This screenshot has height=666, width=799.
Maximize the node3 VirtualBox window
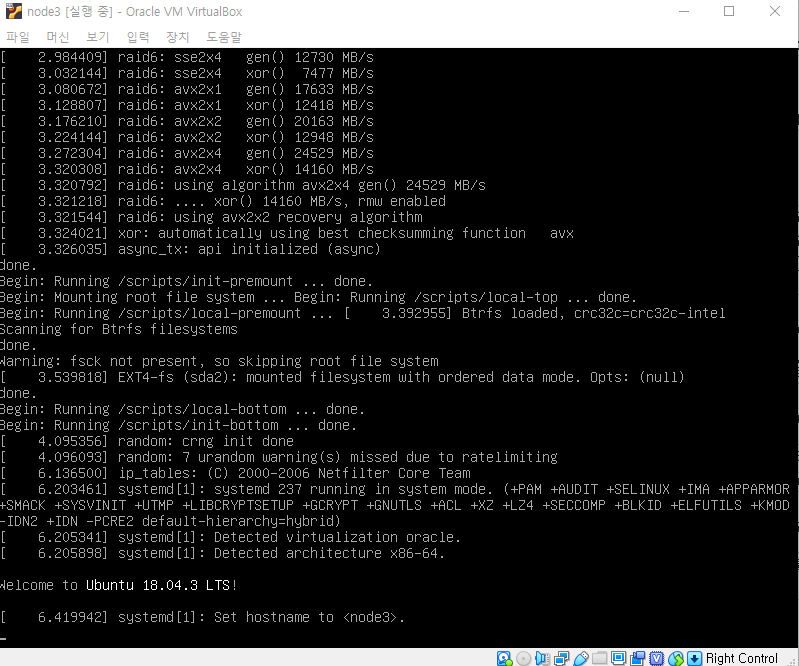pos(729,11)
